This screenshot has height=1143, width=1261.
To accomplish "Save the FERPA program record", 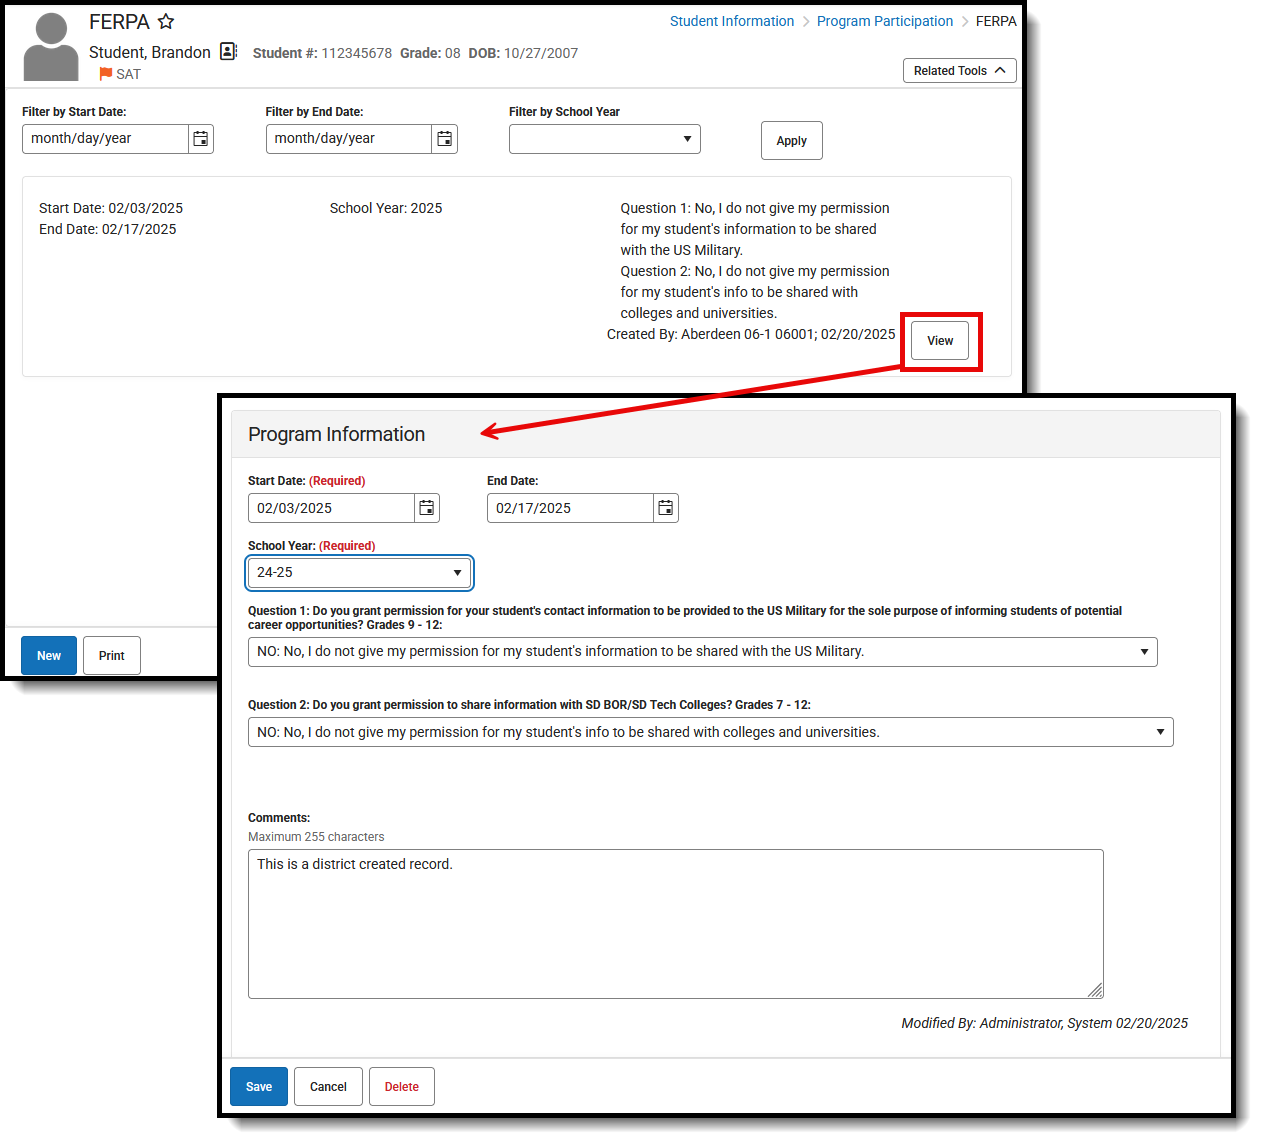I will pyautogui.click(x=258, y=1086).
